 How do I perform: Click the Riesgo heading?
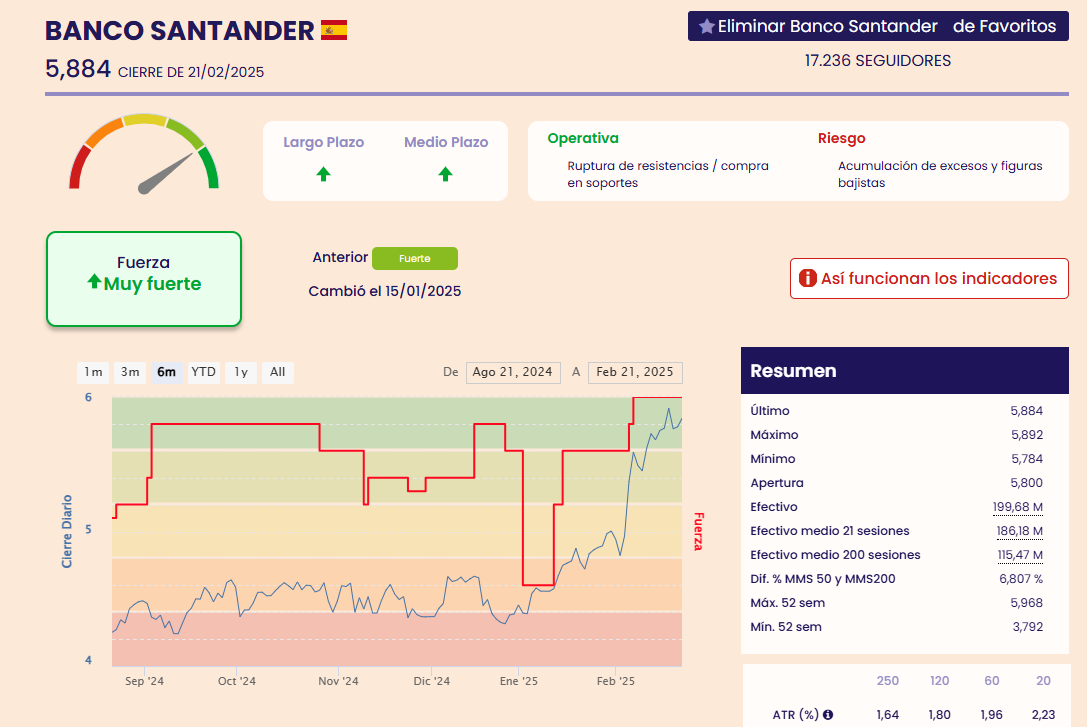point(842,138)
